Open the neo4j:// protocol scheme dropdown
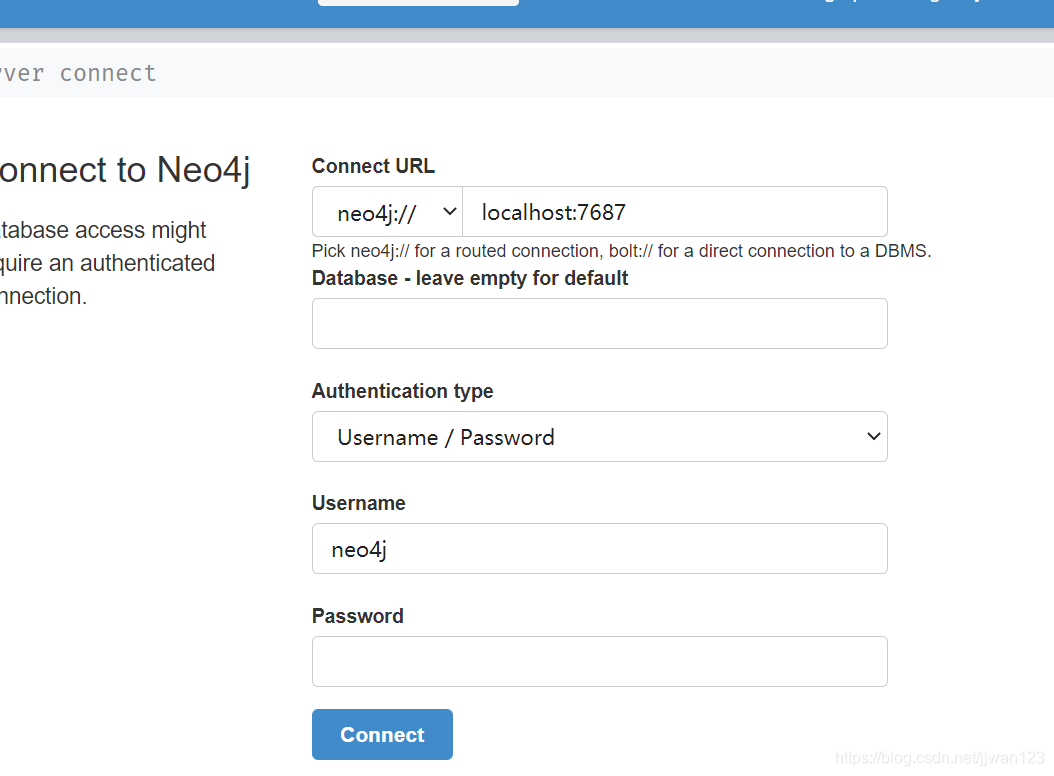1054x776 pixels. click(387, 212)
